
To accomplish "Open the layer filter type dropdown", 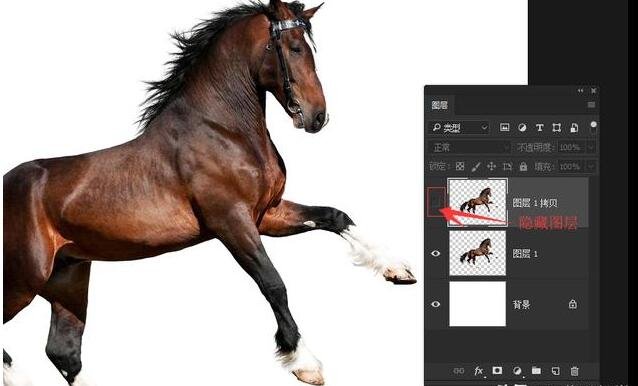I will point(458,128).
